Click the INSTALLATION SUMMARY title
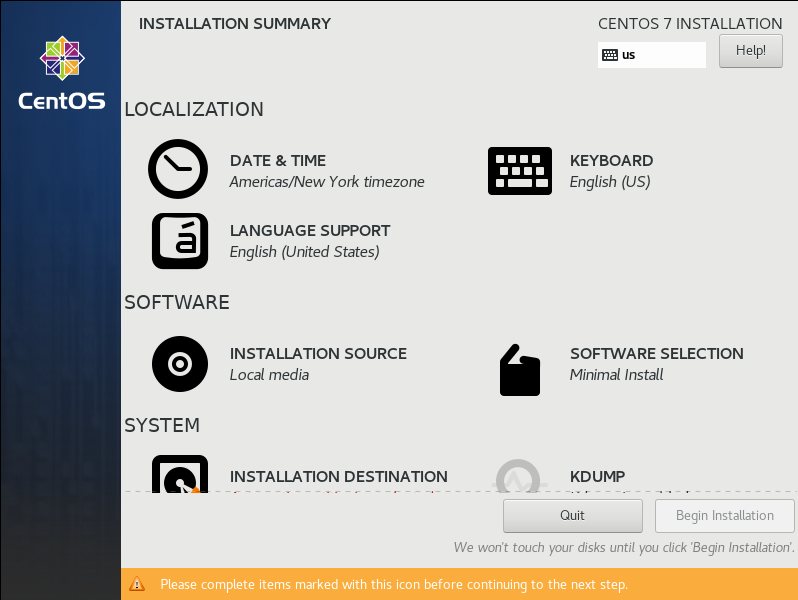 [x=235, y=24]
